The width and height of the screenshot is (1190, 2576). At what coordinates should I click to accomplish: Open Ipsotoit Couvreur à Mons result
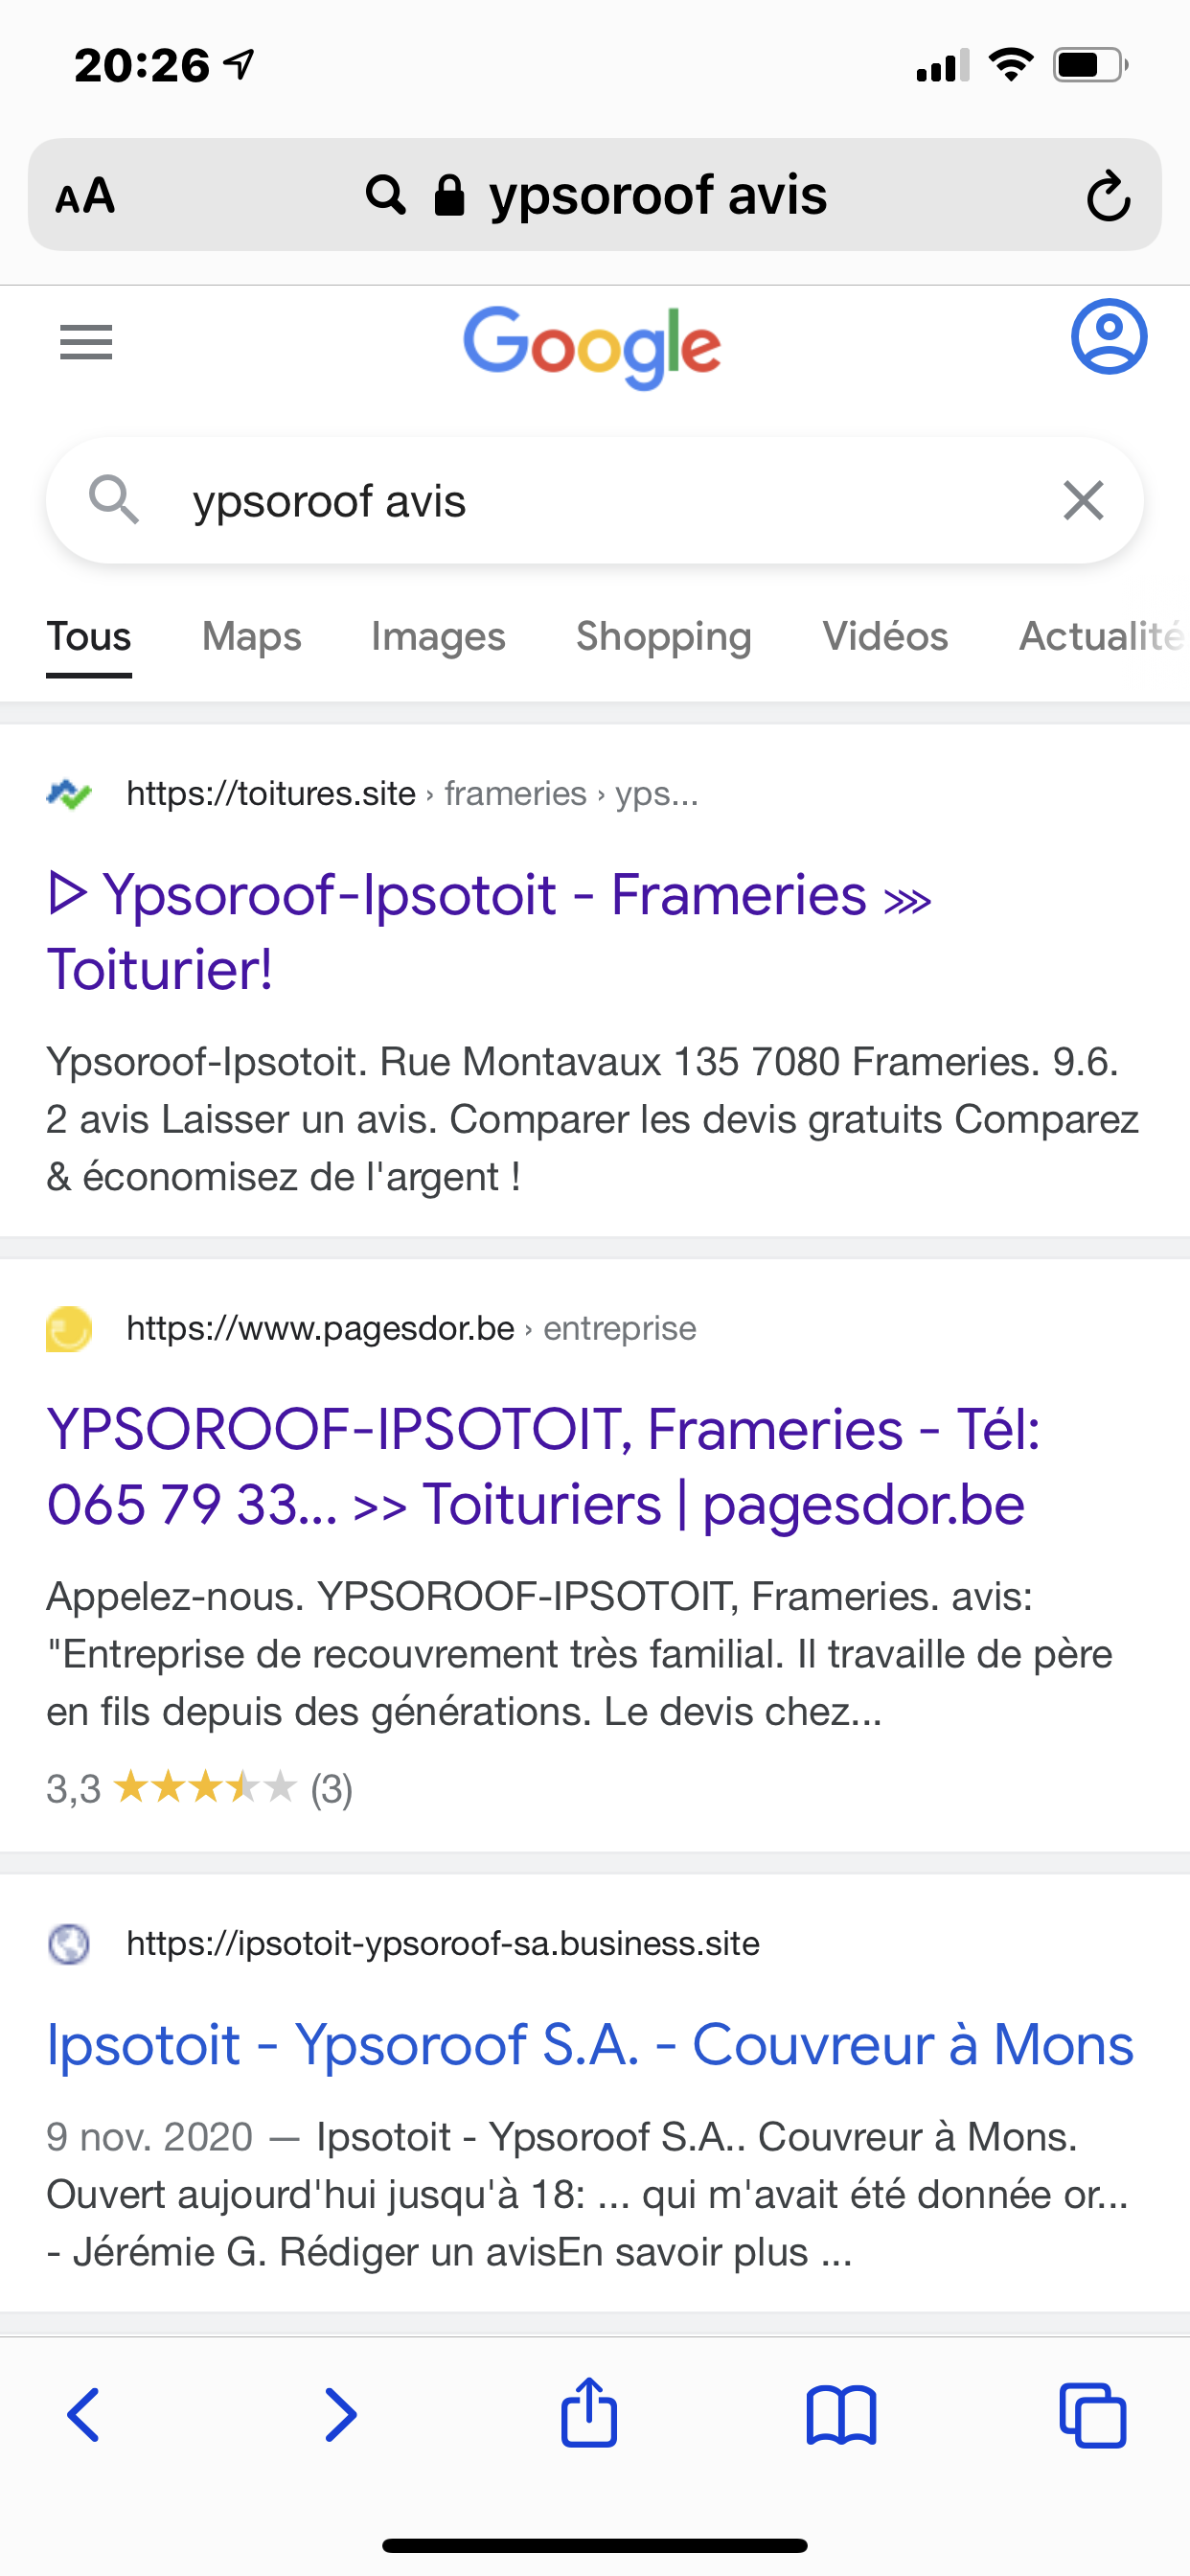(x=590, y=2044)
